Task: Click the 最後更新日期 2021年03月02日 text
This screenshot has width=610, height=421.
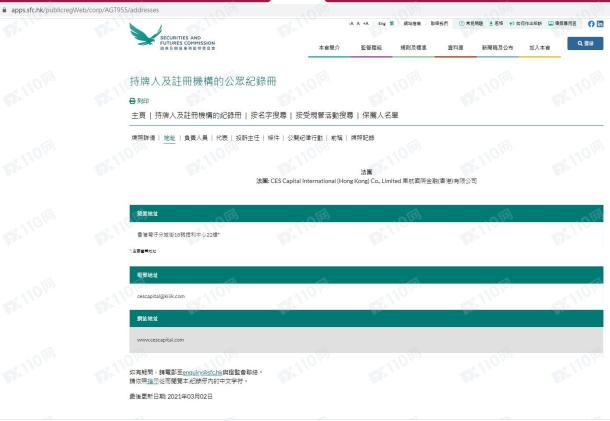Action: tap(171, 396)
